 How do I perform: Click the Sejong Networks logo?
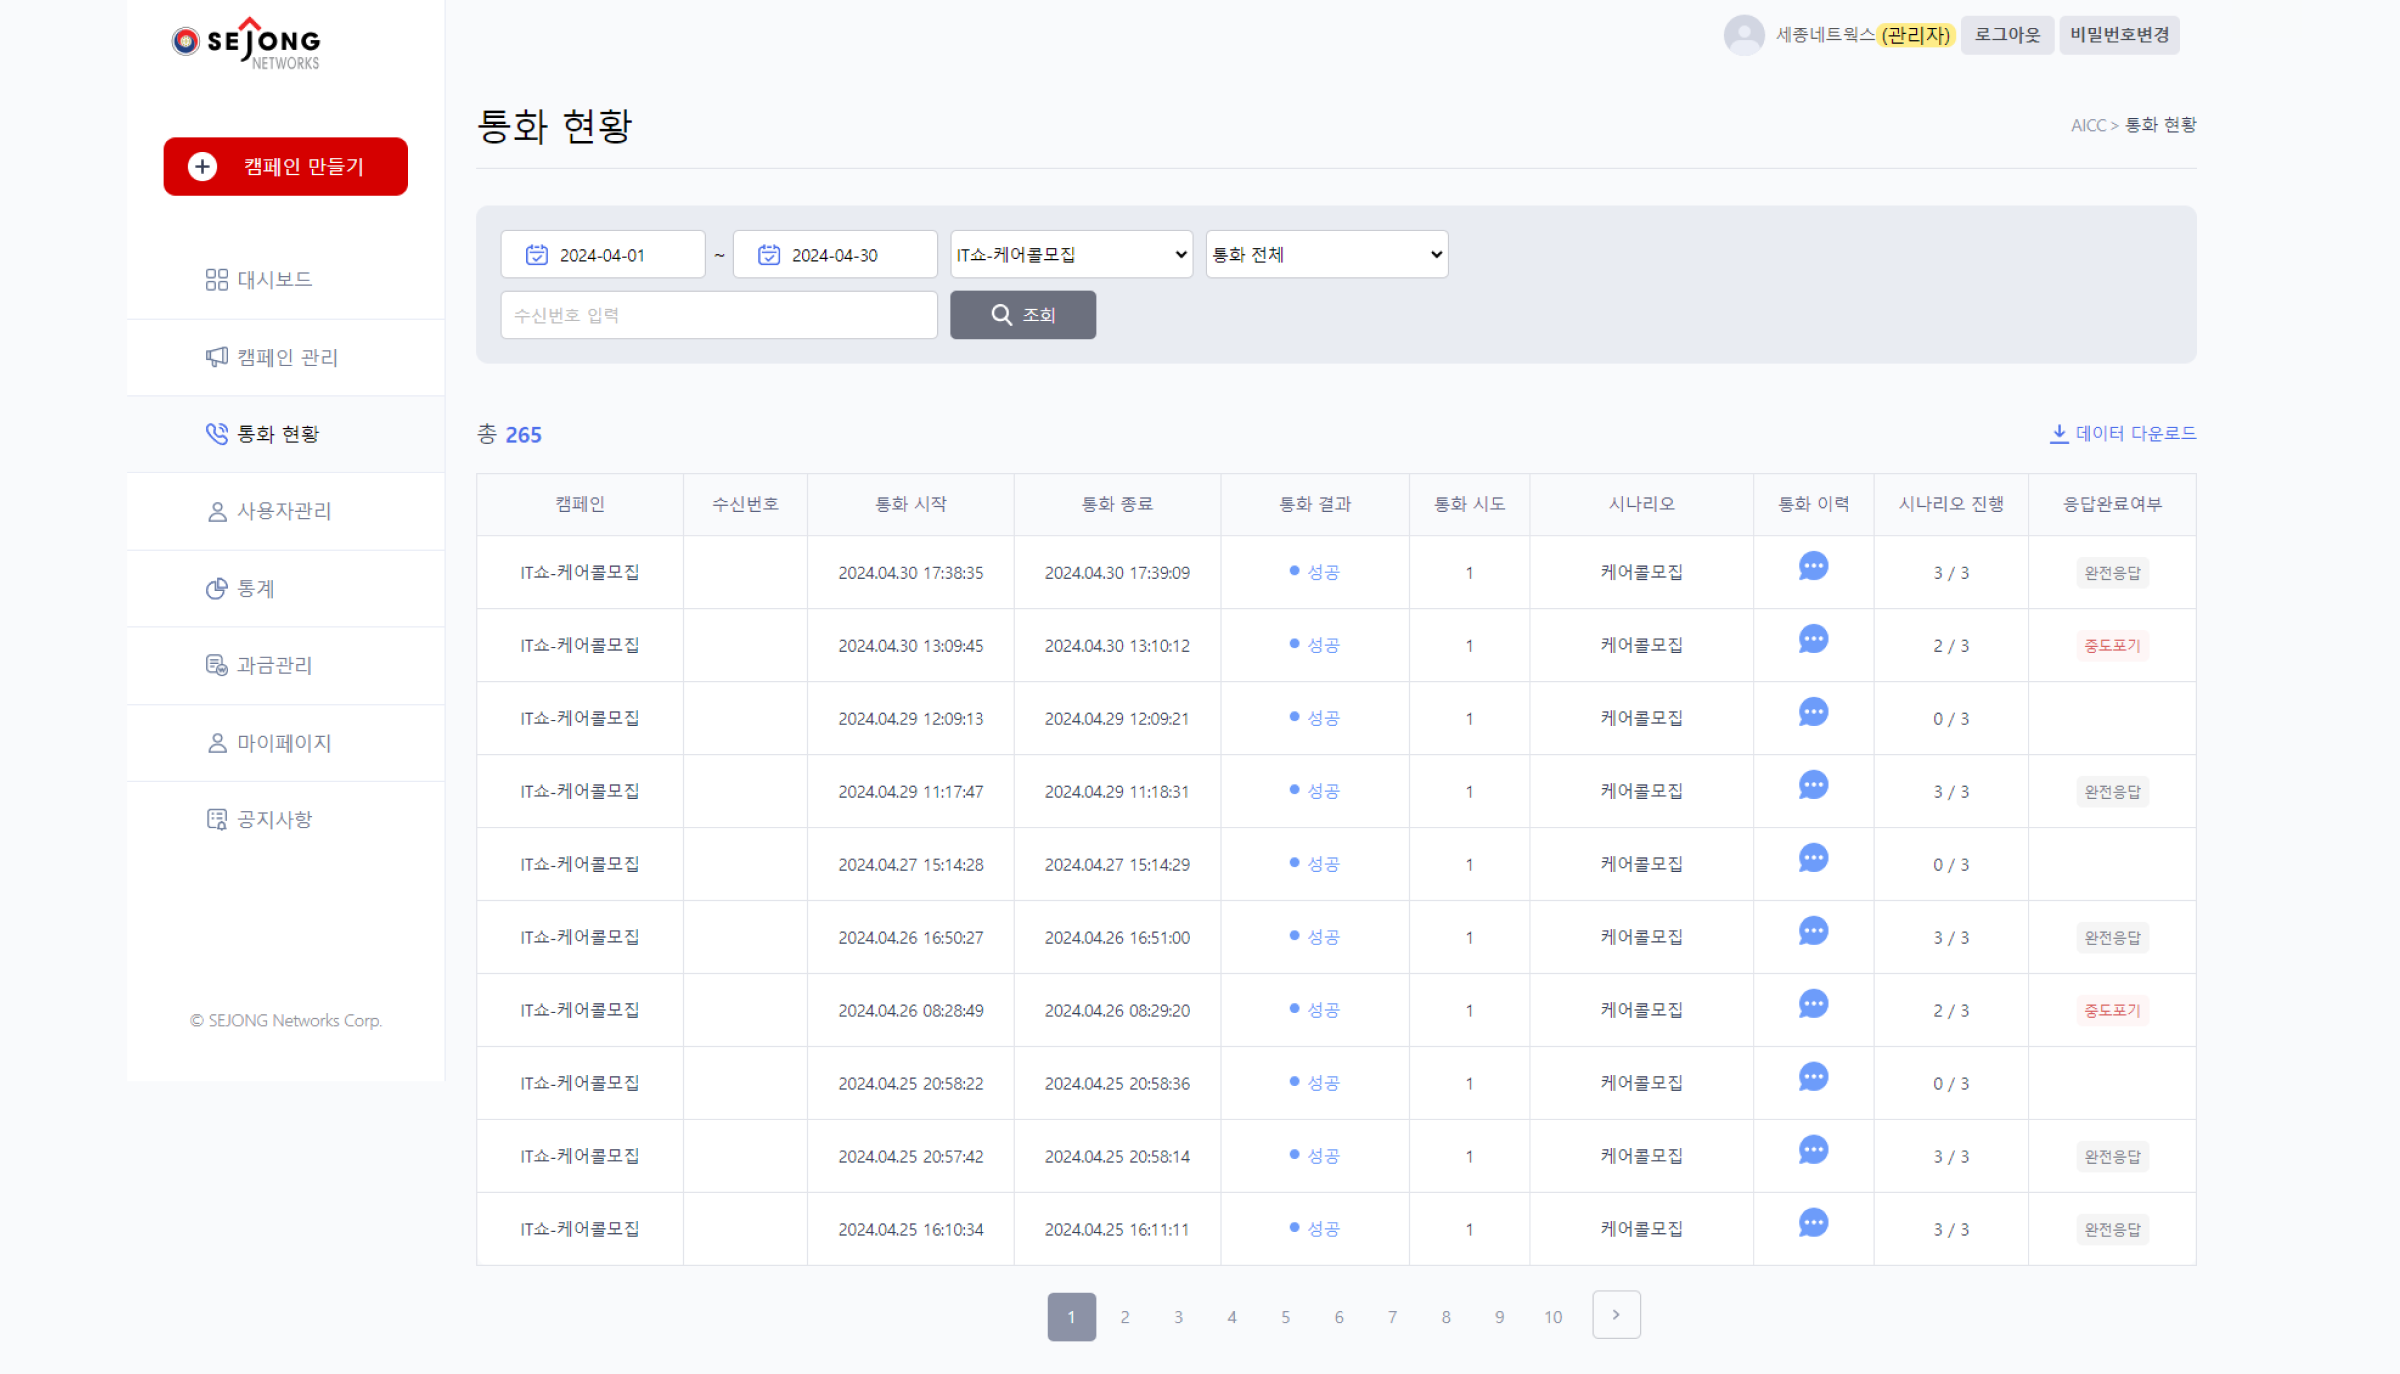point(247,43)
